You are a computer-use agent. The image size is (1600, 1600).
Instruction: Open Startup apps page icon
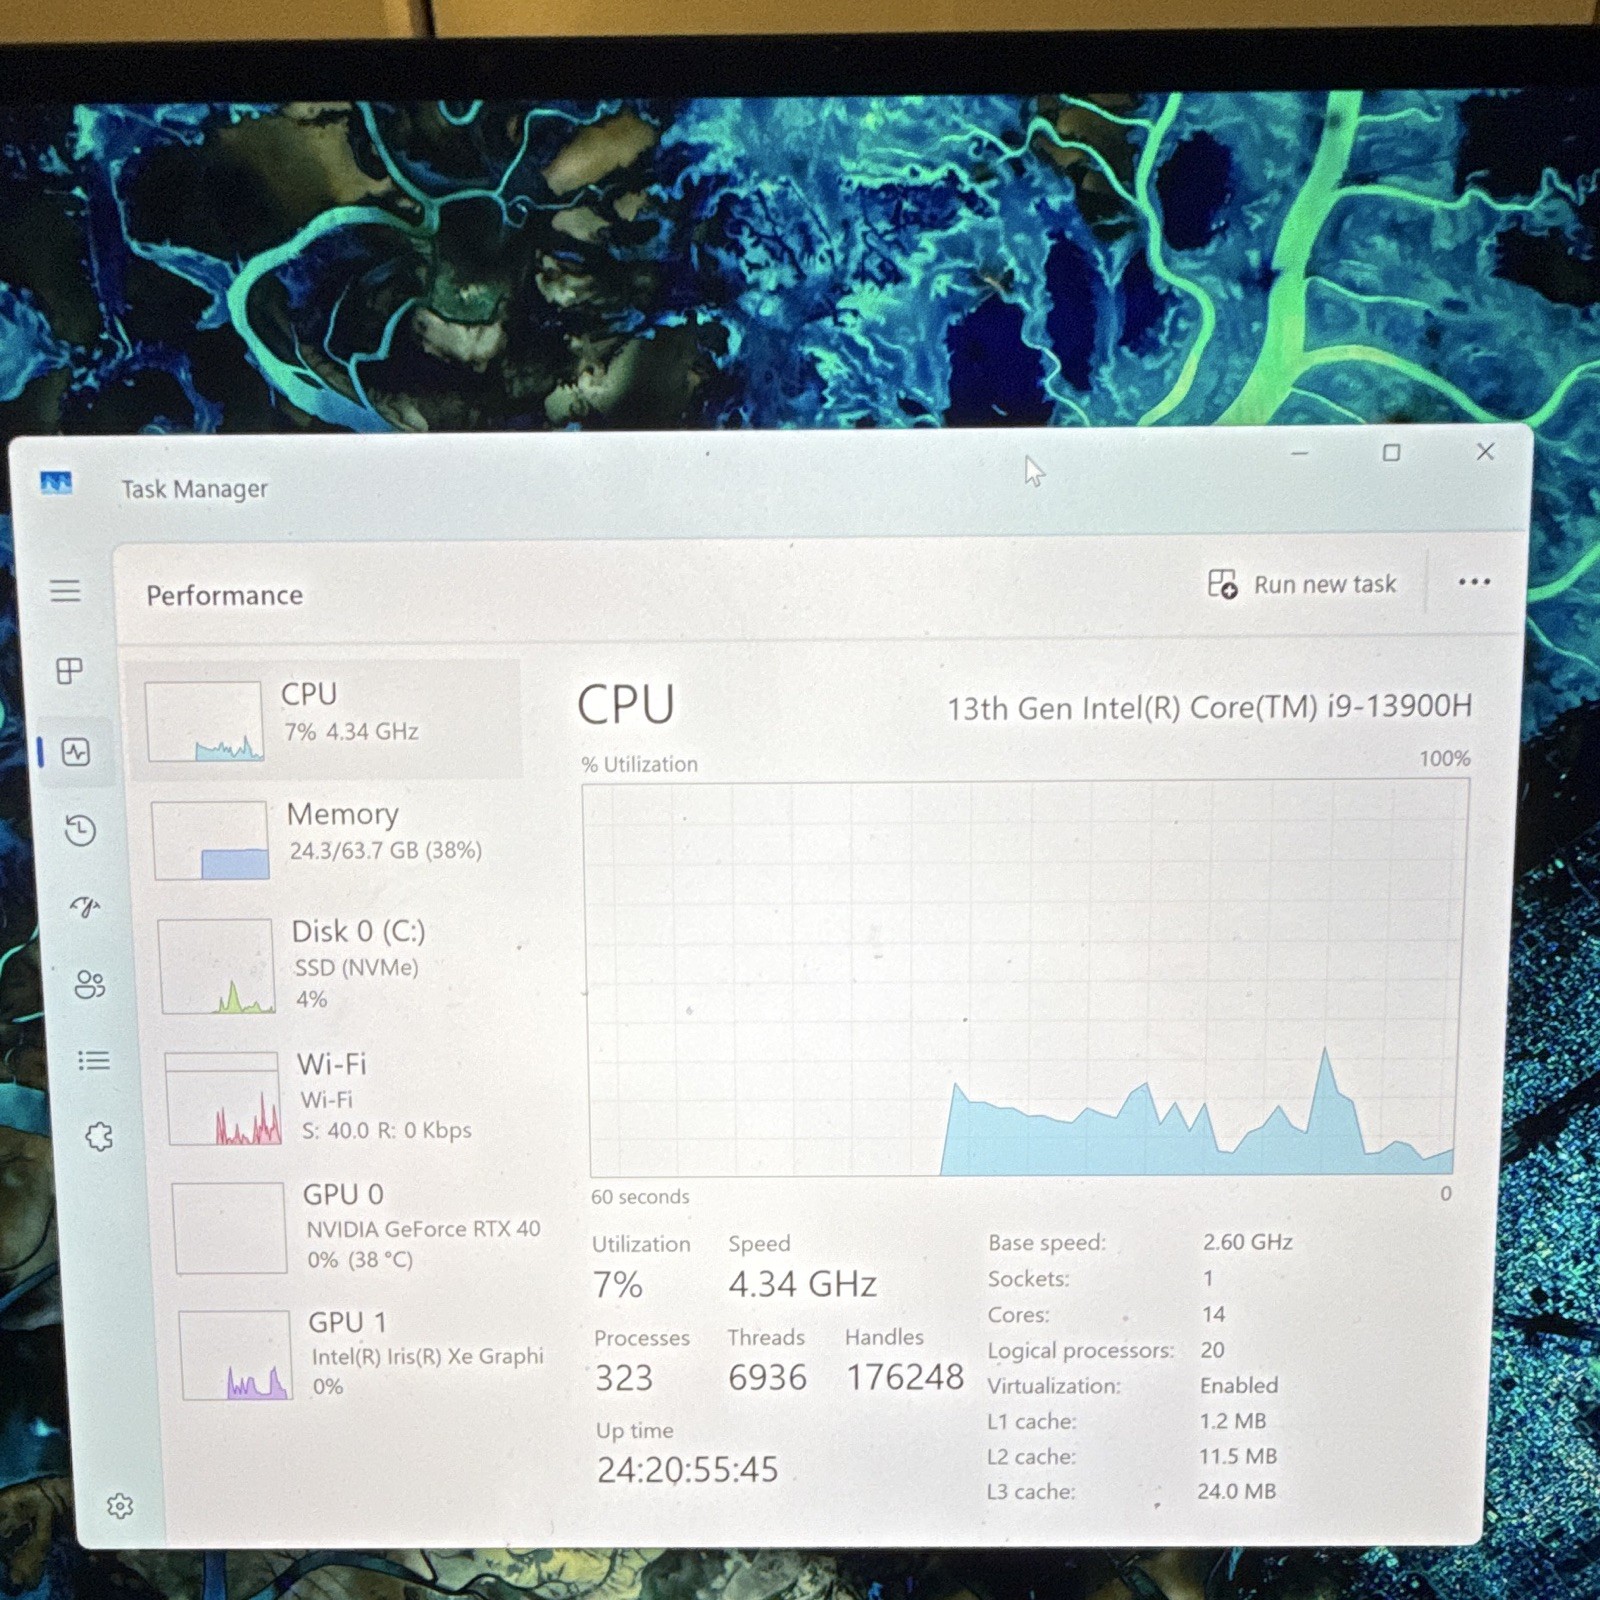[85, 907]
